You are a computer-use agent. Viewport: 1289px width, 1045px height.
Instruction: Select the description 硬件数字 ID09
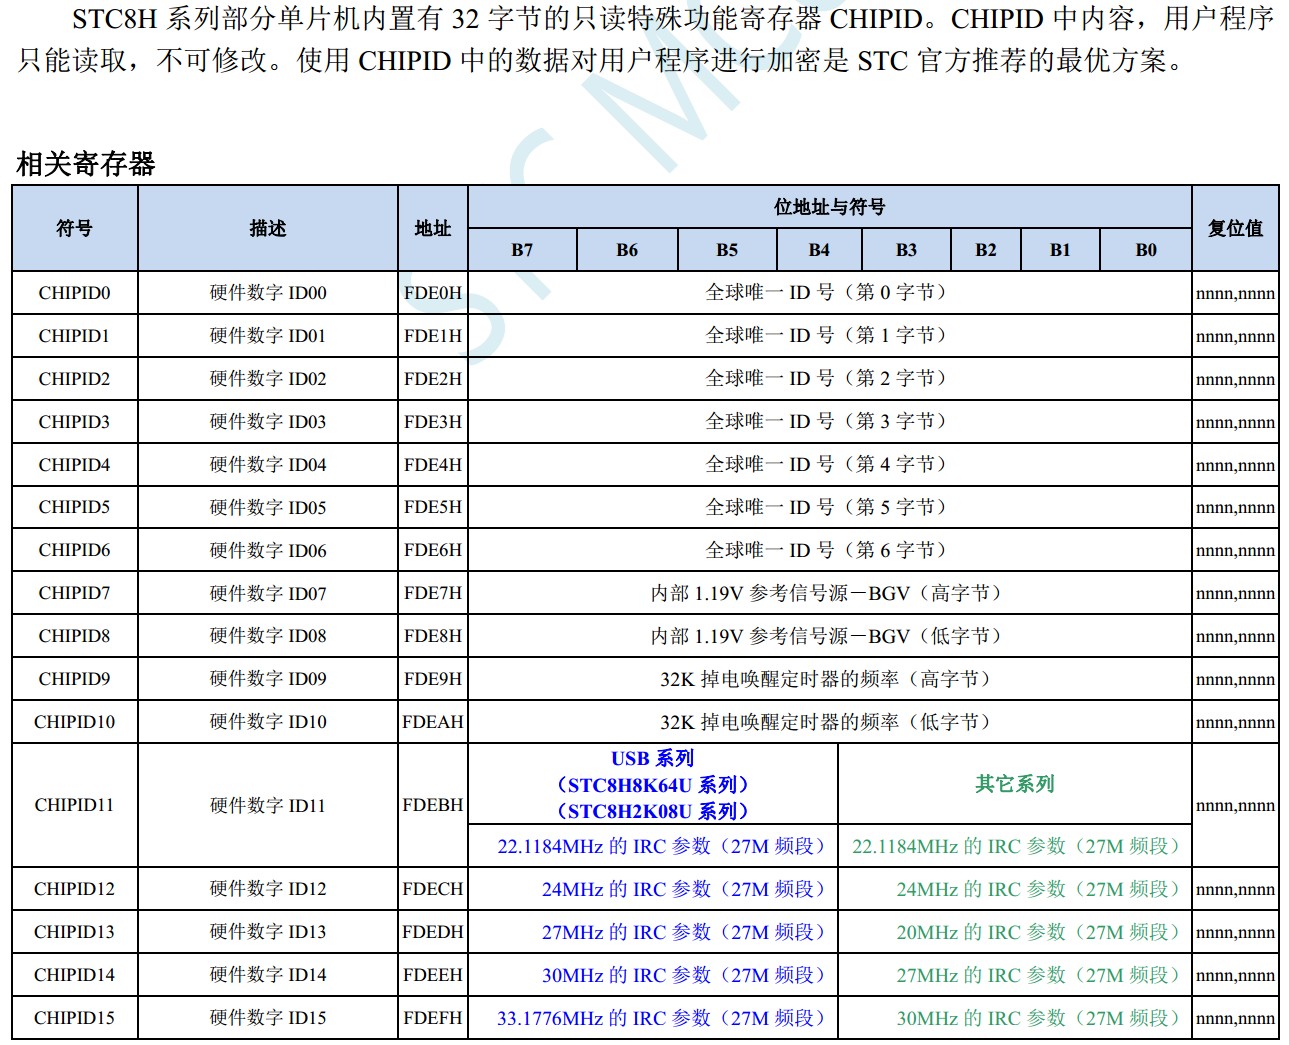tap(268, 679)
